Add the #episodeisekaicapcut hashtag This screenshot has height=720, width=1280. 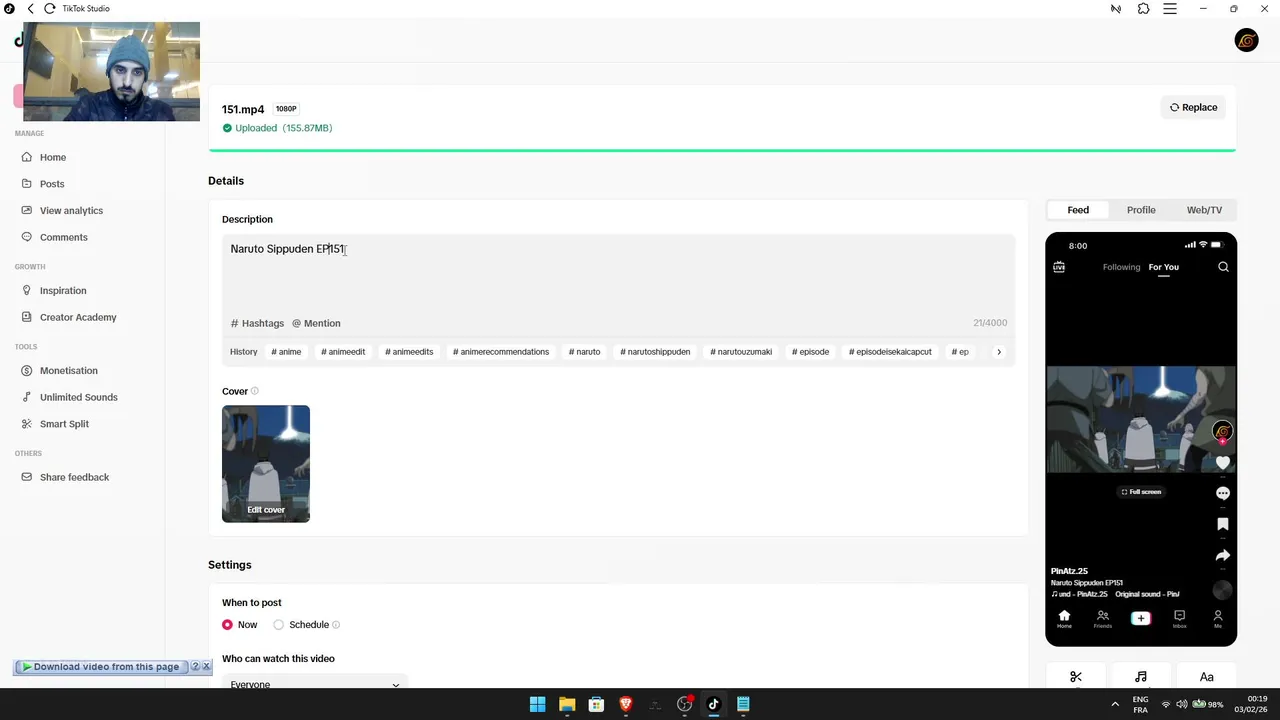(x=890, y=352)
